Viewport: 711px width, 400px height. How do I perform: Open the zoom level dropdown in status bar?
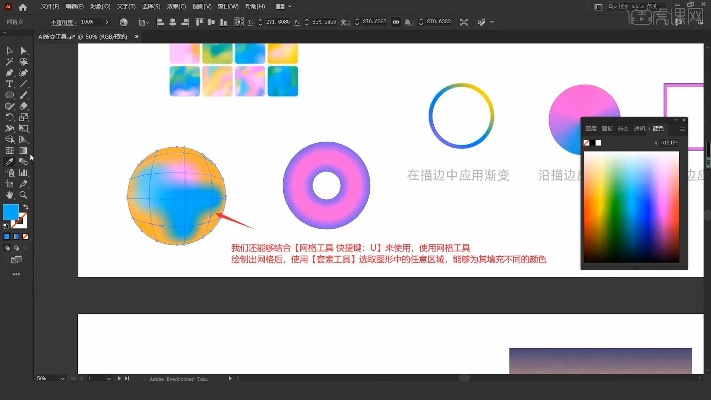(x=62, y=378)
